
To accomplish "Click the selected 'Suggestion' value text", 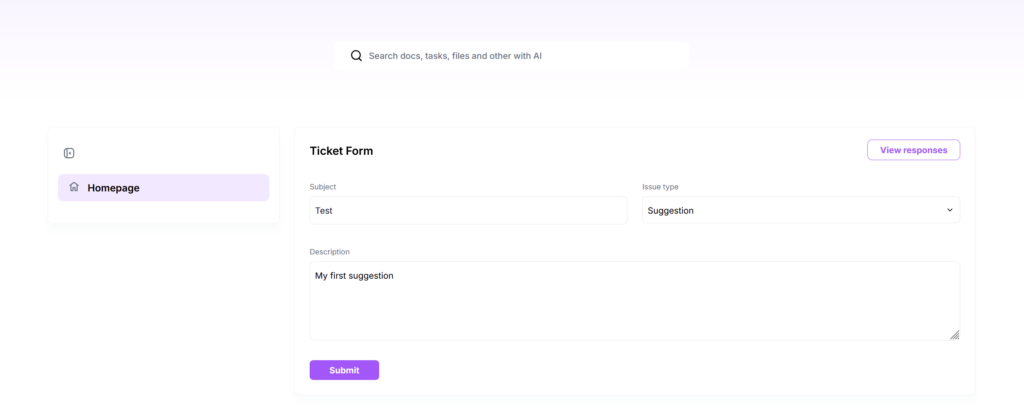I will (x=670, y=211).
